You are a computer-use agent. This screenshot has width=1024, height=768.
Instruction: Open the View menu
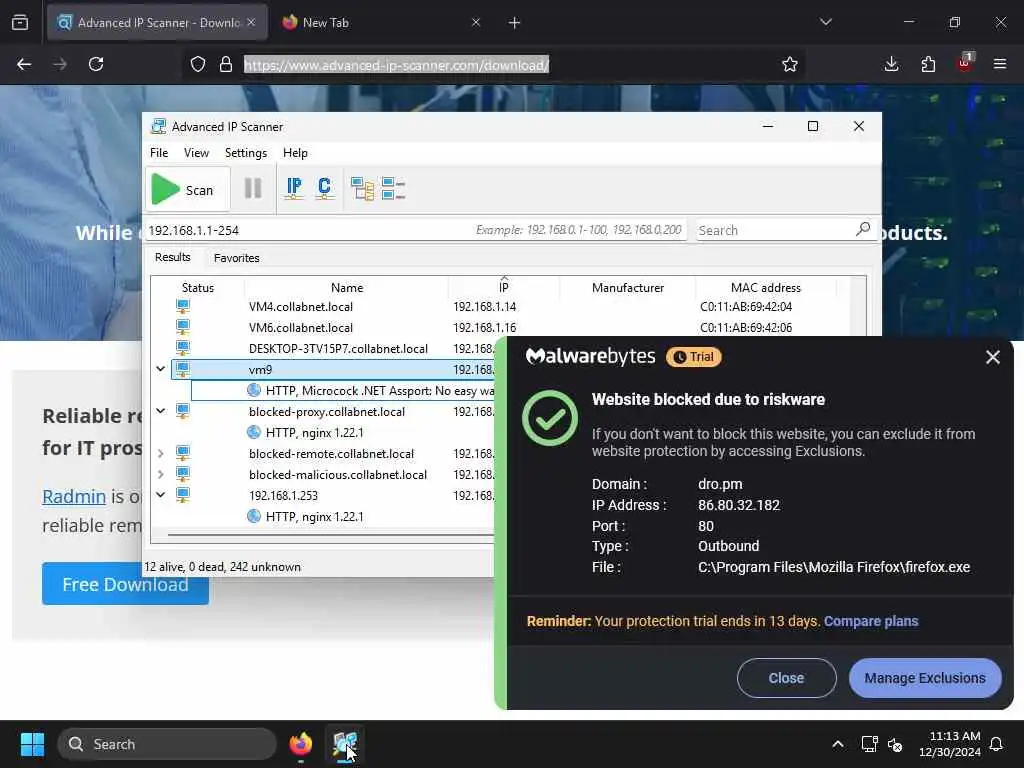pyautogui.click(x=196, y=153)
